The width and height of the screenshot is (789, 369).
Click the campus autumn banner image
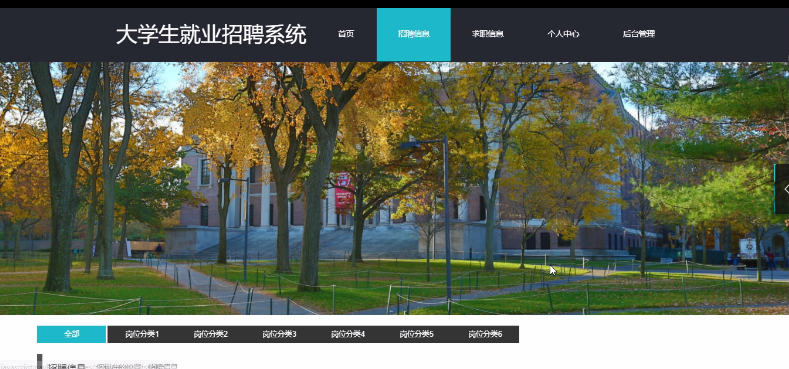coord(394,188)
